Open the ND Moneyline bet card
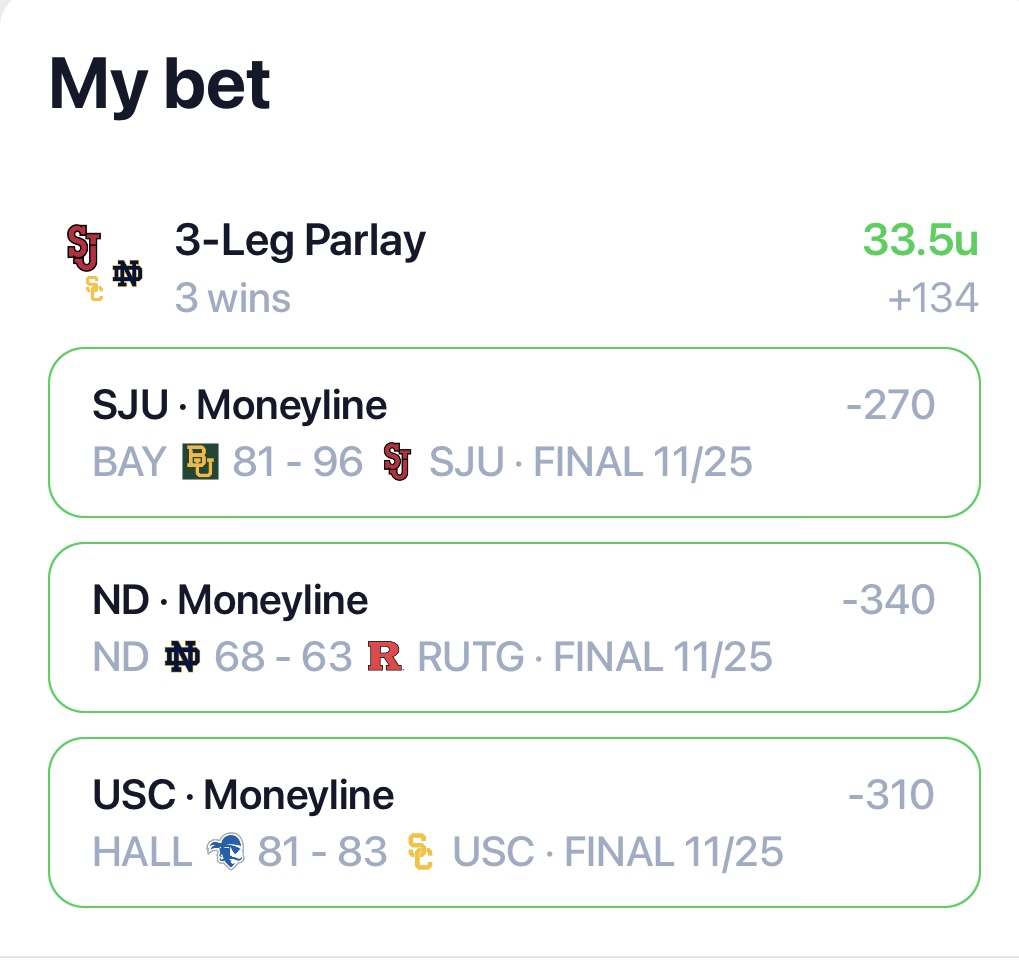The image size is (1019, 961). [x=514, y=627]
